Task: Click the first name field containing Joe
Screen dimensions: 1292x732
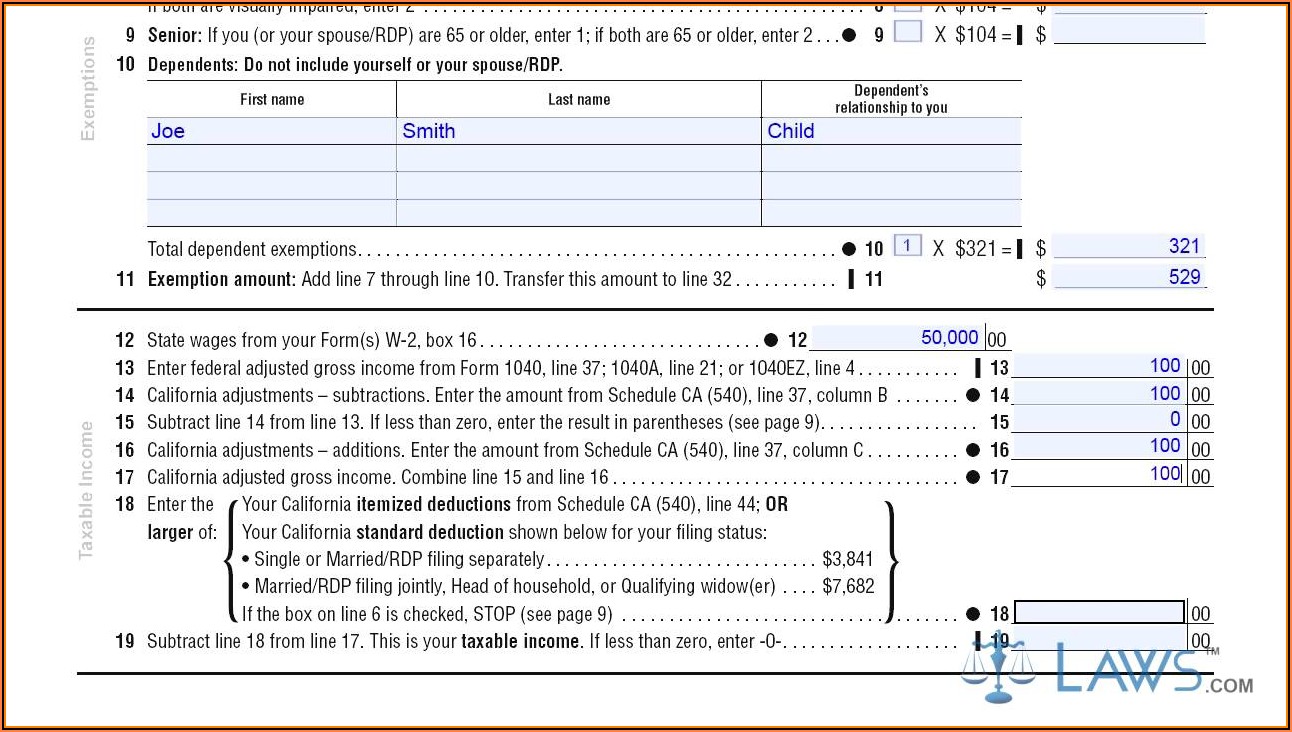Action: coord(271,131)
